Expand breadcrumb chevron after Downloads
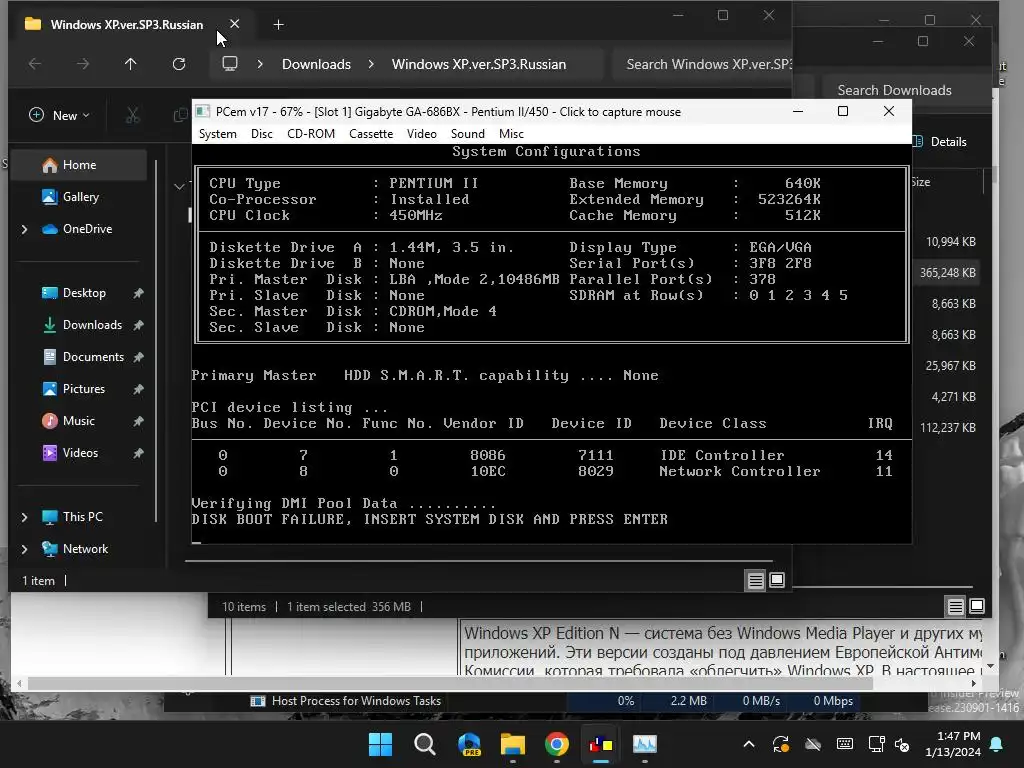Viewport: 1024px width, 768px height. tap(371, 64)
